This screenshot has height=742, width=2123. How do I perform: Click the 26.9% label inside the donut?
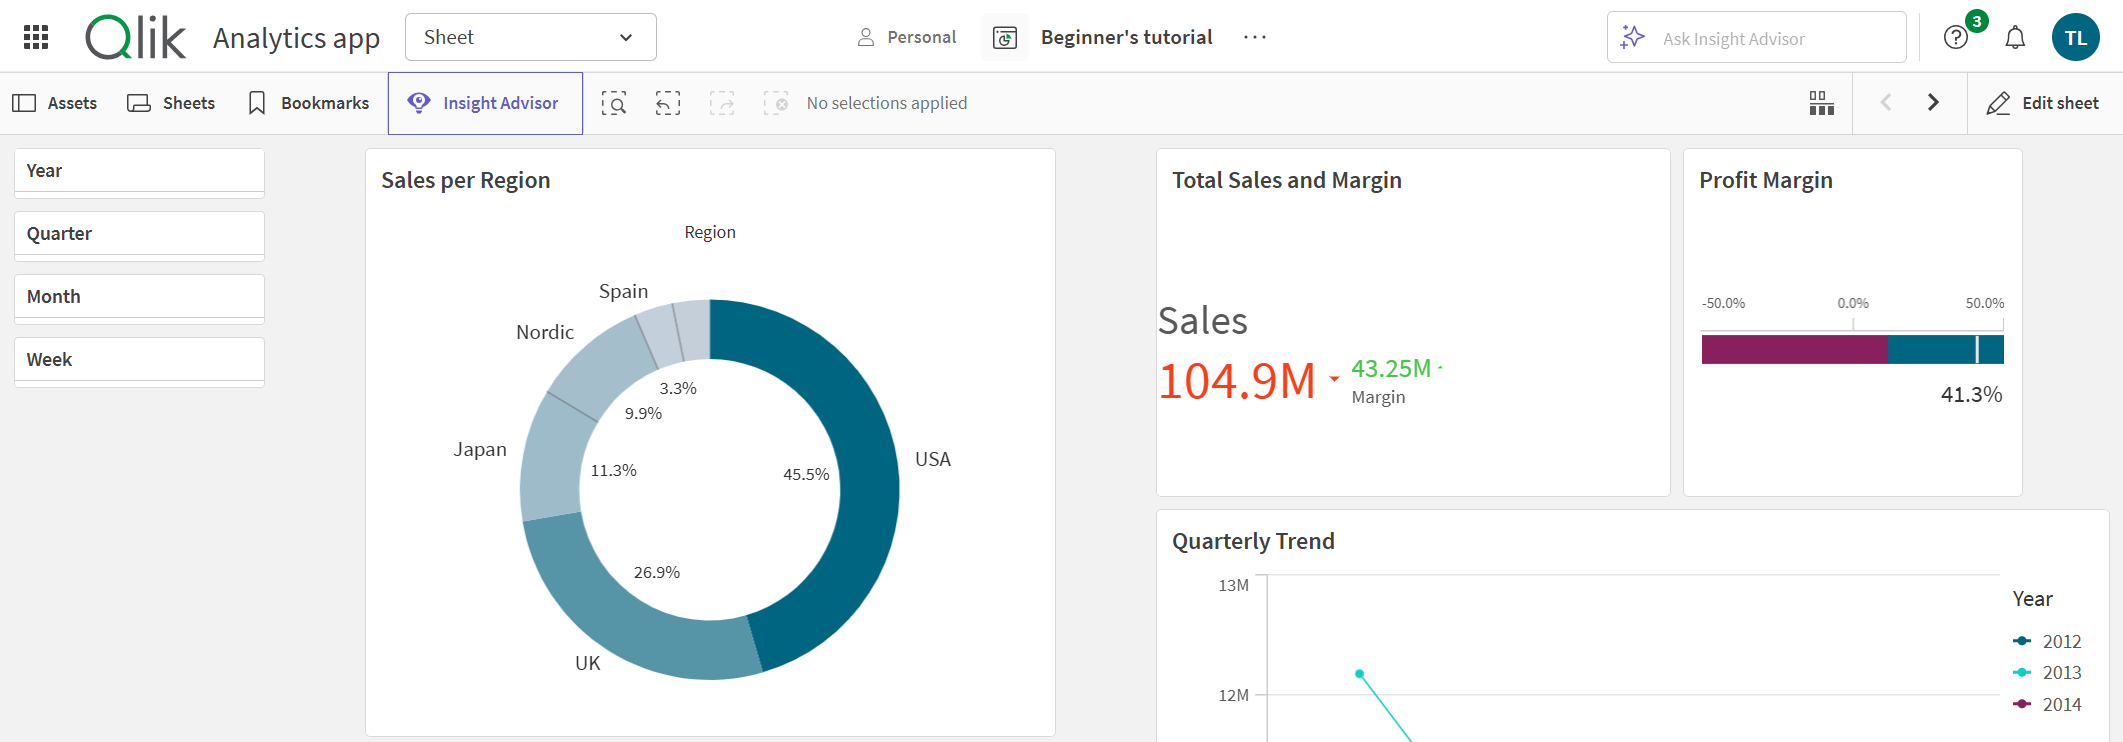(x=657, y=572)
